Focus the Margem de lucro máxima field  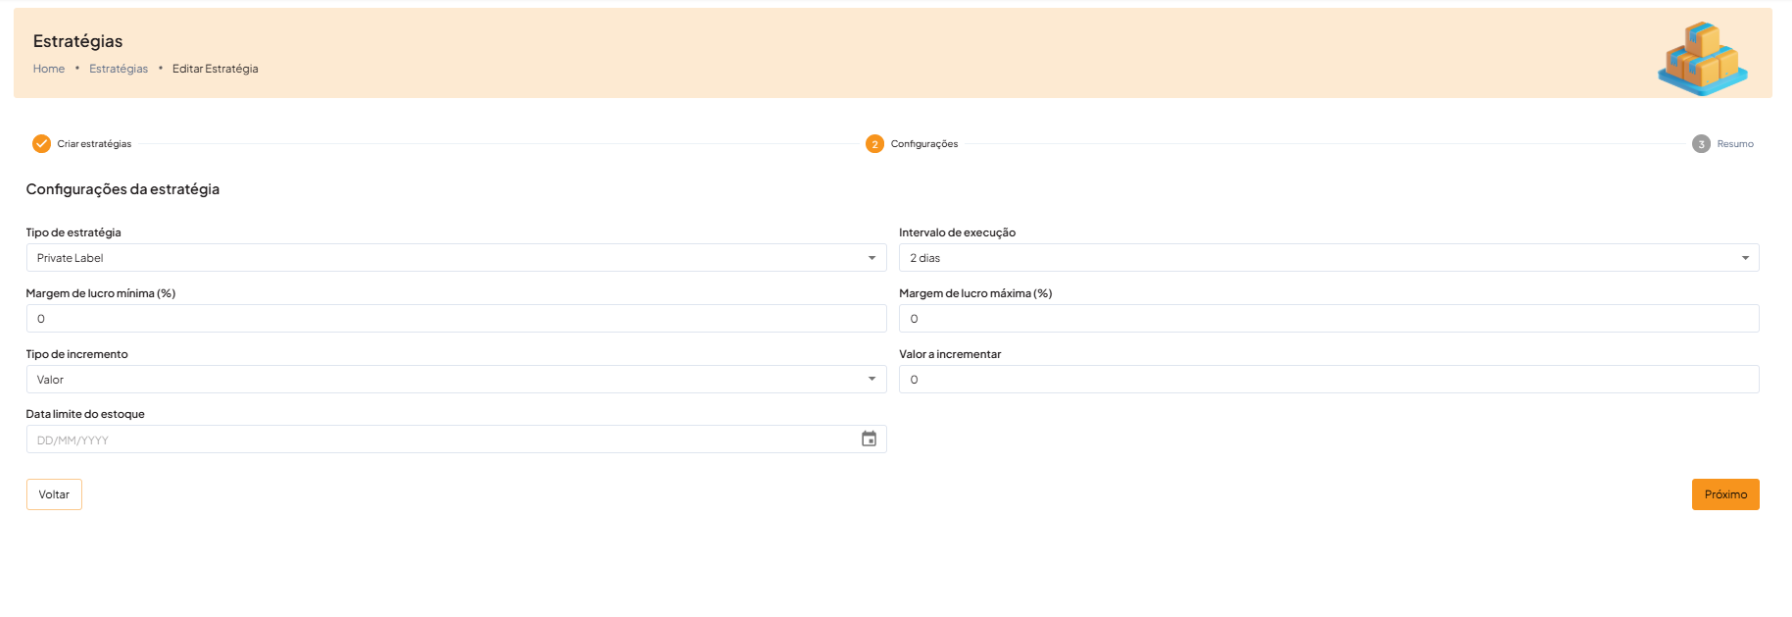[1328, 319]
